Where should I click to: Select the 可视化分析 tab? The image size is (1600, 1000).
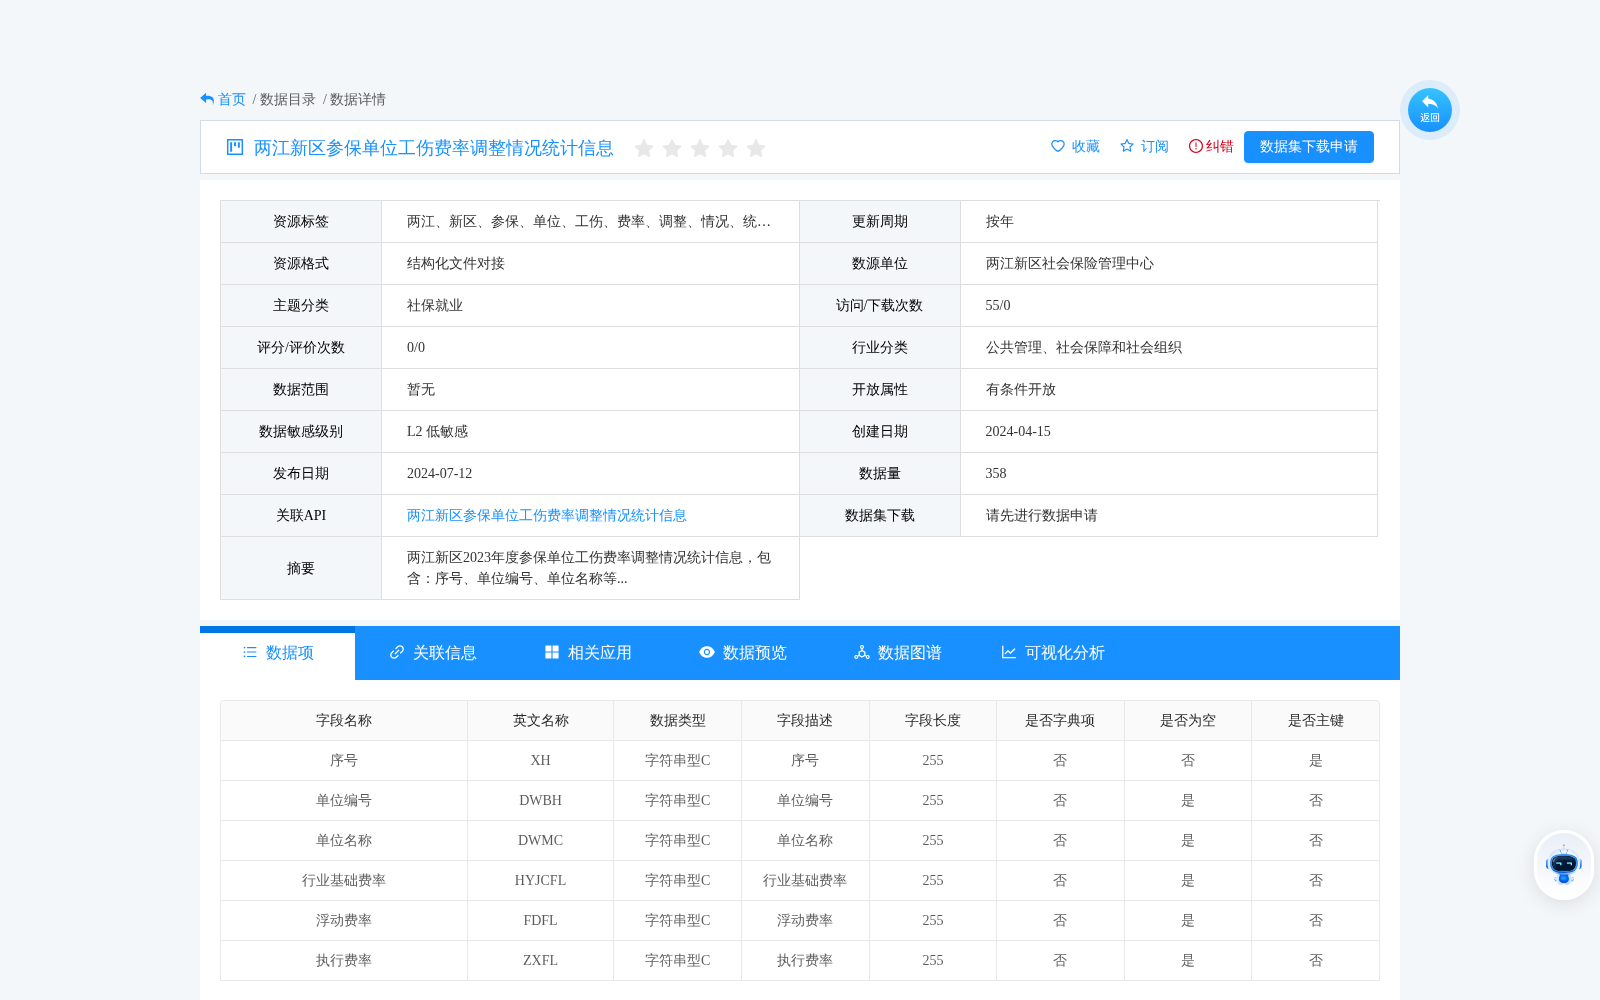pos(1053,653)
